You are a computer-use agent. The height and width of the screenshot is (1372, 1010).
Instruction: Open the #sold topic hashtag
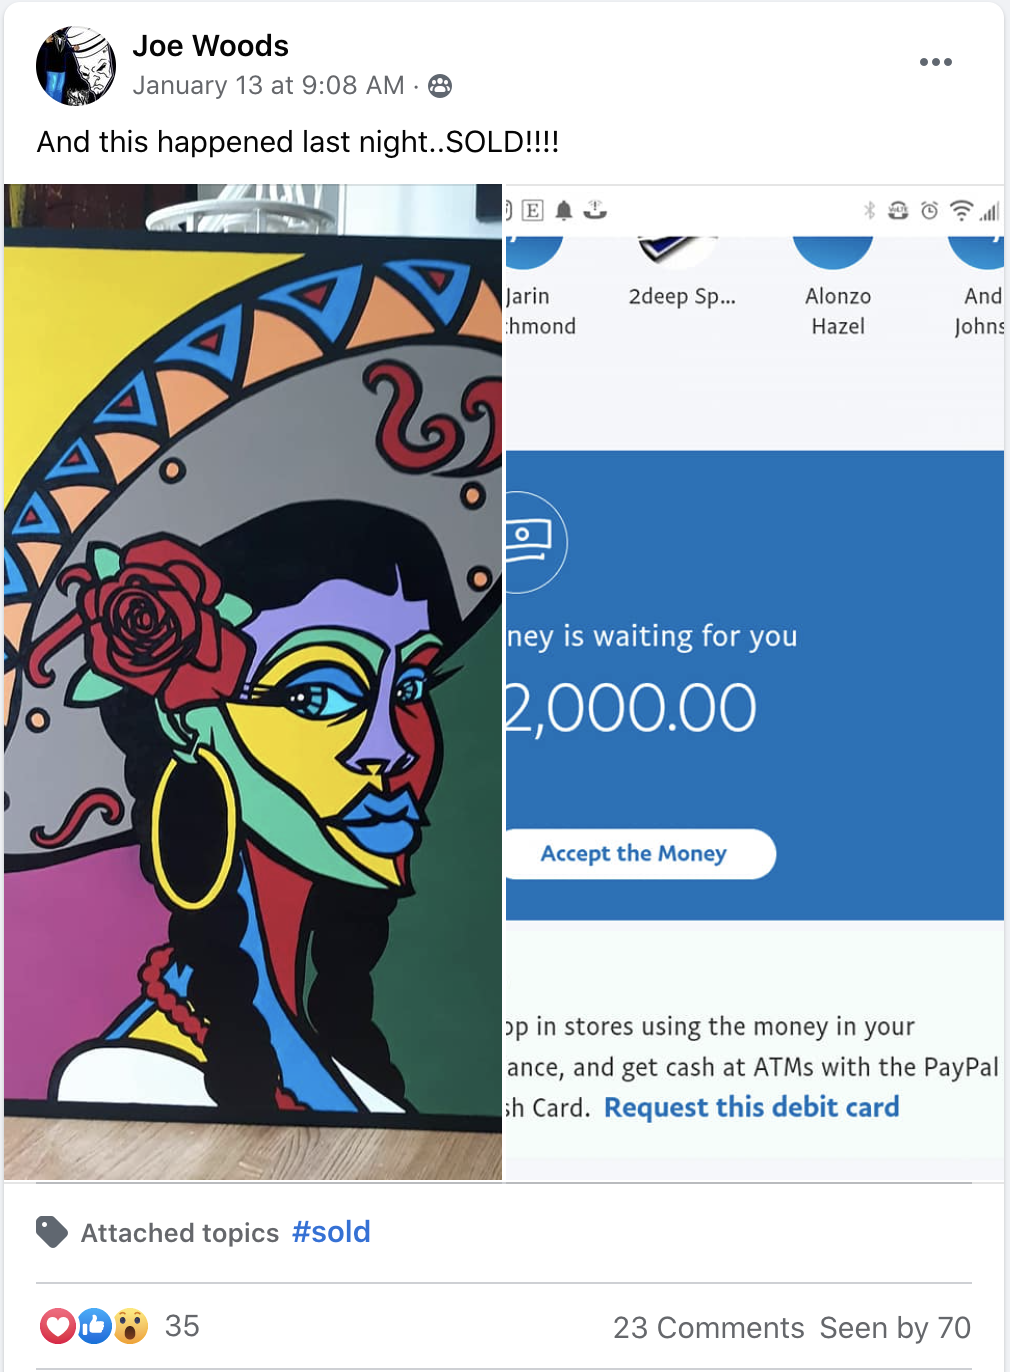[x=331, y=1231]
